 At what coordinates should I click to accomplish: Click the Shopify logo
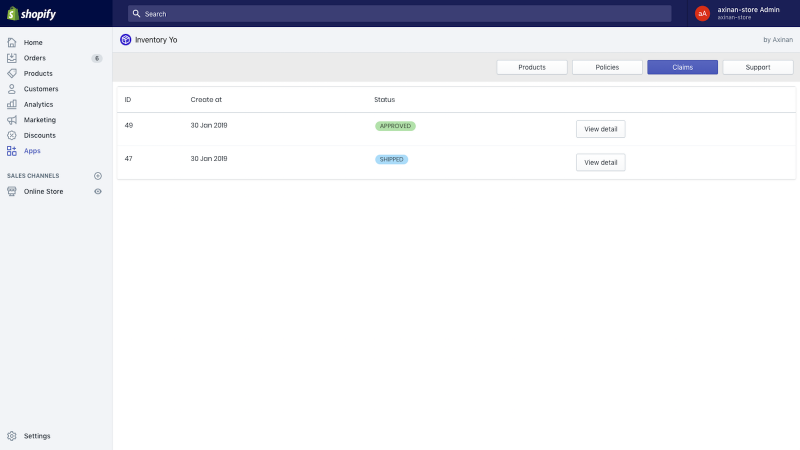[31, 14]
